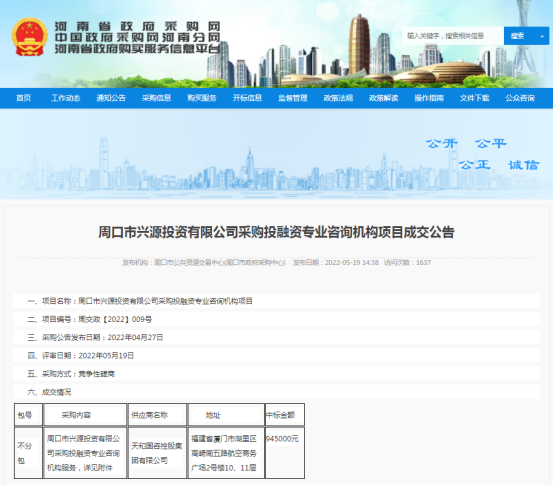Click 采购公告发布日期 2022年04月27日 row
This screenshot has width=554, height=485.
coord(277,337)
